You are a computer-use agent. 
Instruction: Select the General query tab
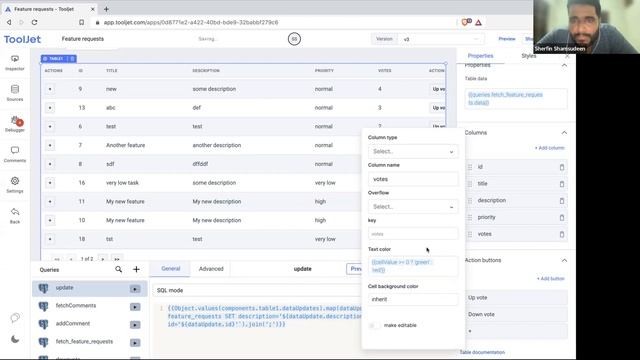click(171, 269)
